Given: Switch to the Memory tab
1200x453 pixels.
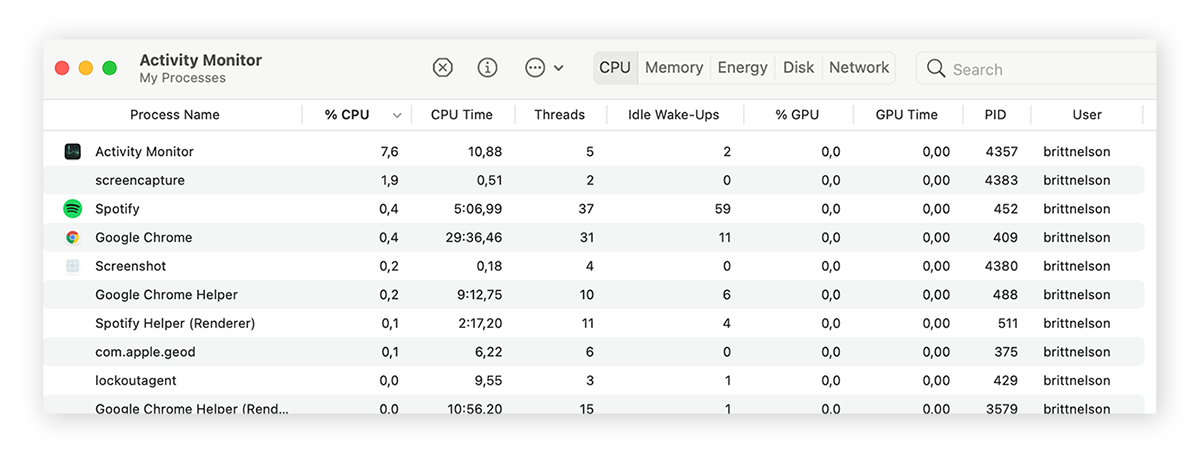Looking at the screenshot, I should (674, 68).
